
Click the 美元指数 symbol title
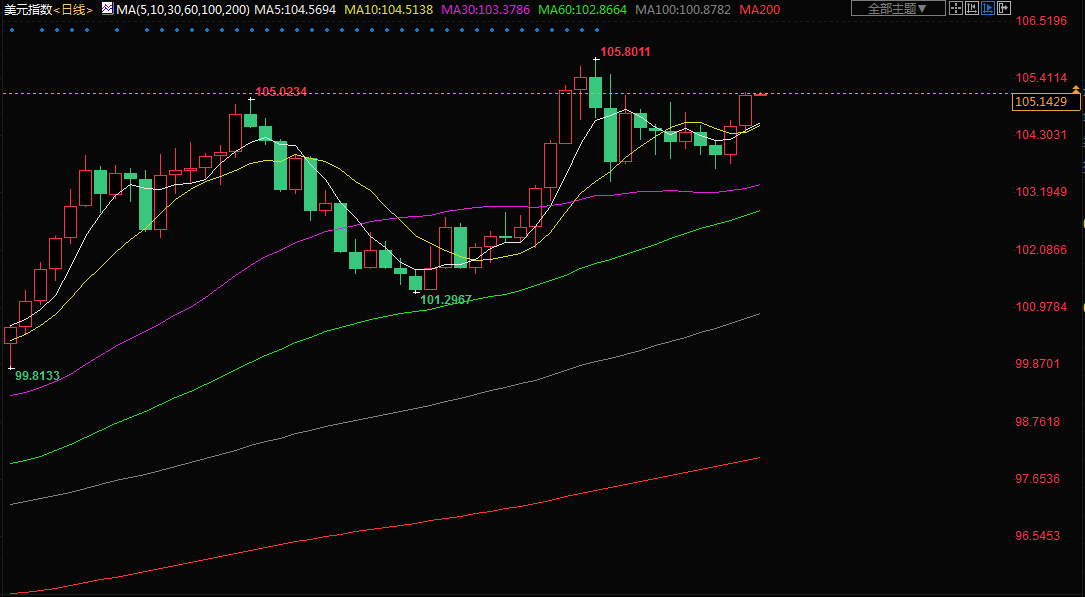26,9
